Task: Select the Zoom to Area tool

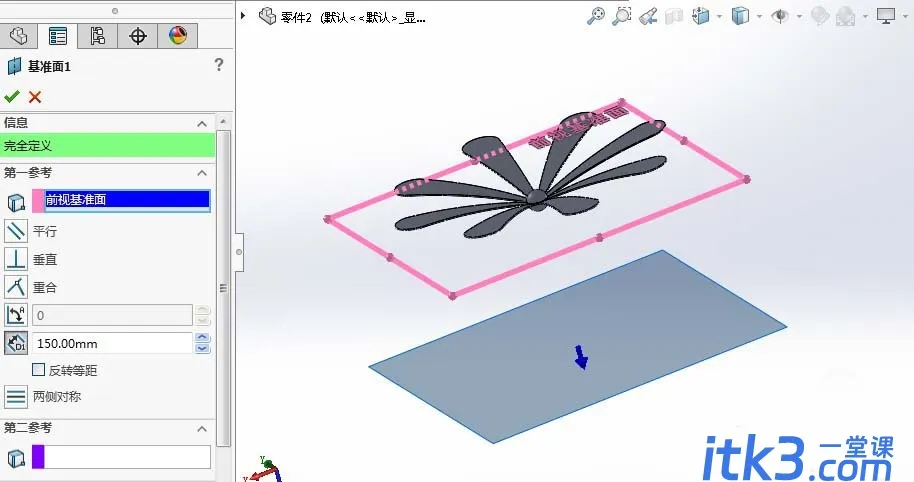Action: [621, 16]
